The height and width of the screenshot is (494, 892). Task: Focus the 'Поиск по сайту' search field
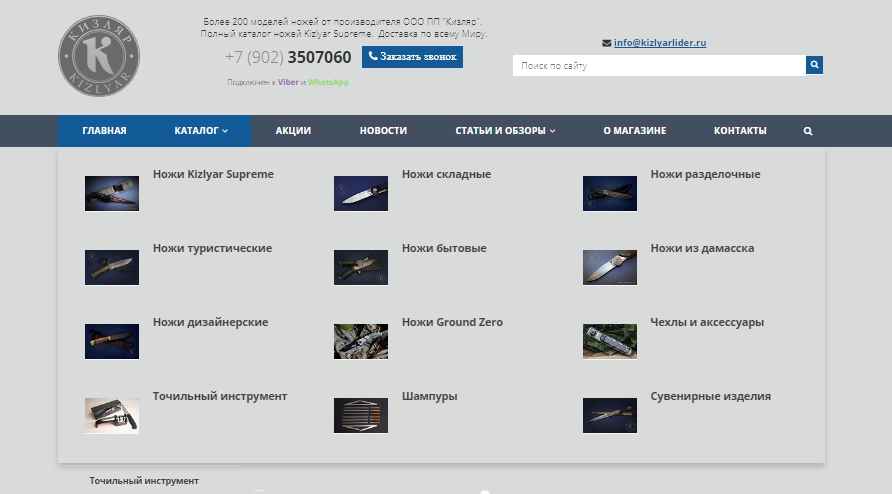point(659,65)
